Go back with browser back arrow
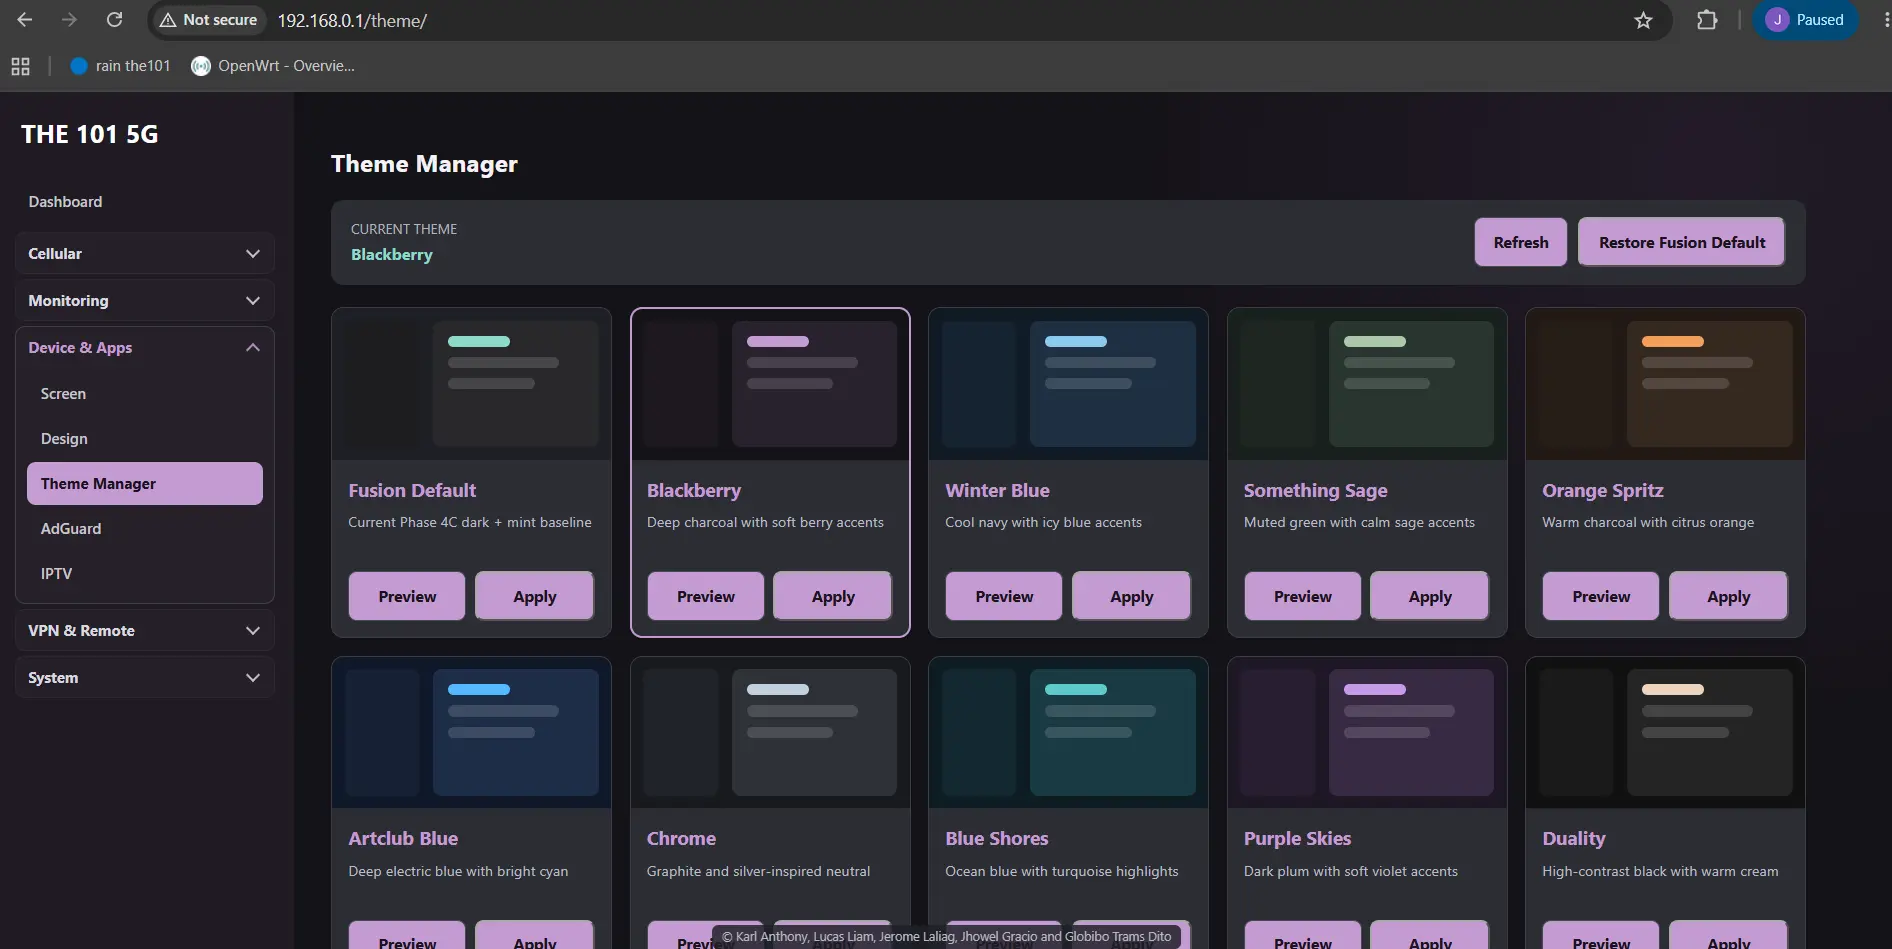1892x949 pixels. tap(25, 20)
